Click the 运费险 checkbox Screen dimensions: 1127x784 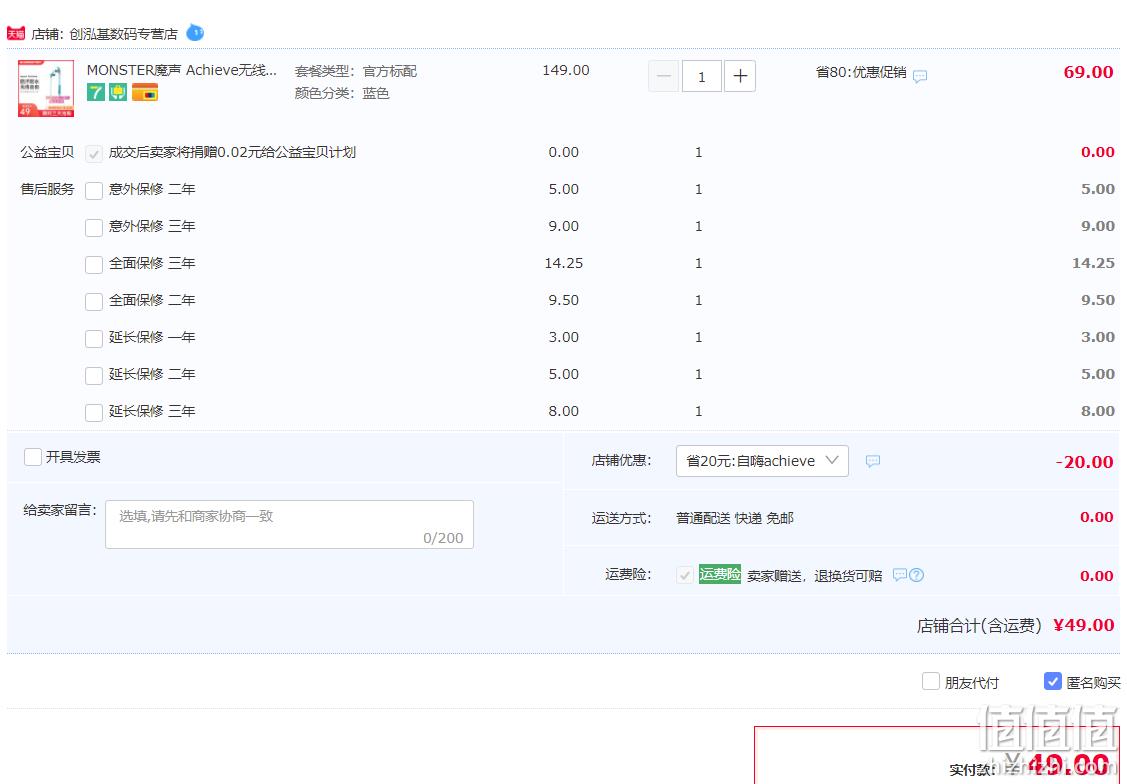tap(685, 575)
